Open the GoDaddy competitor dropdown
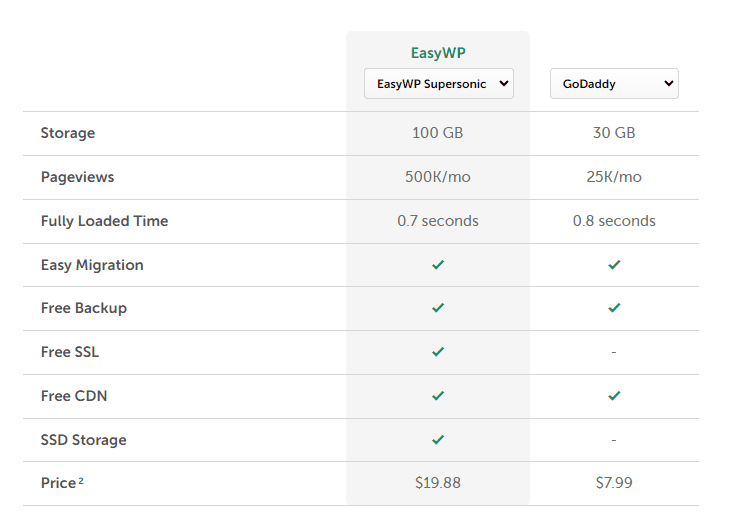This screenshot has width=745, height=525. [x=614, y=84]
